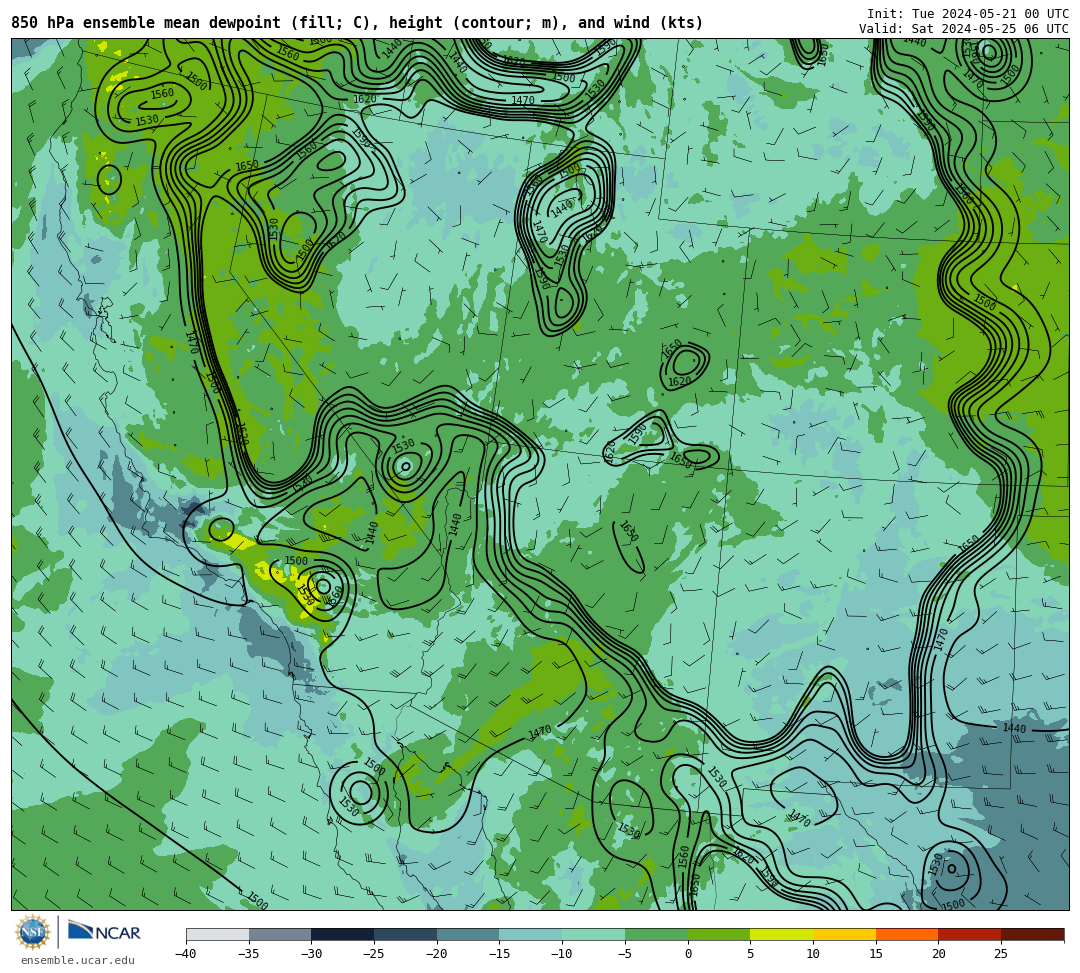The height and width of the screenshot is (973, 1080).
Task: Click the teal colorbar swatch for -20 to -15
Action: pyautogui.click(x=468, y=934)
